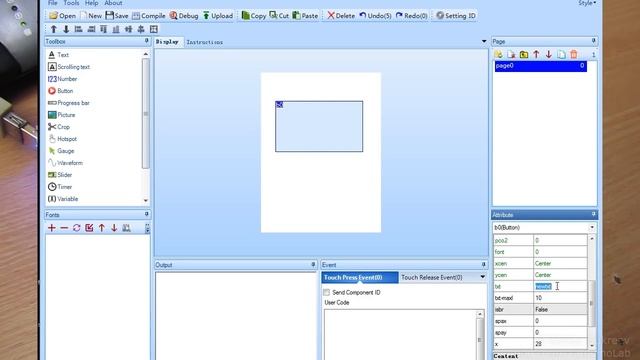This screenshot has width=640, height=360.
Task: Undo the last action
Action: pyautogui.click(x=375, y=16)
